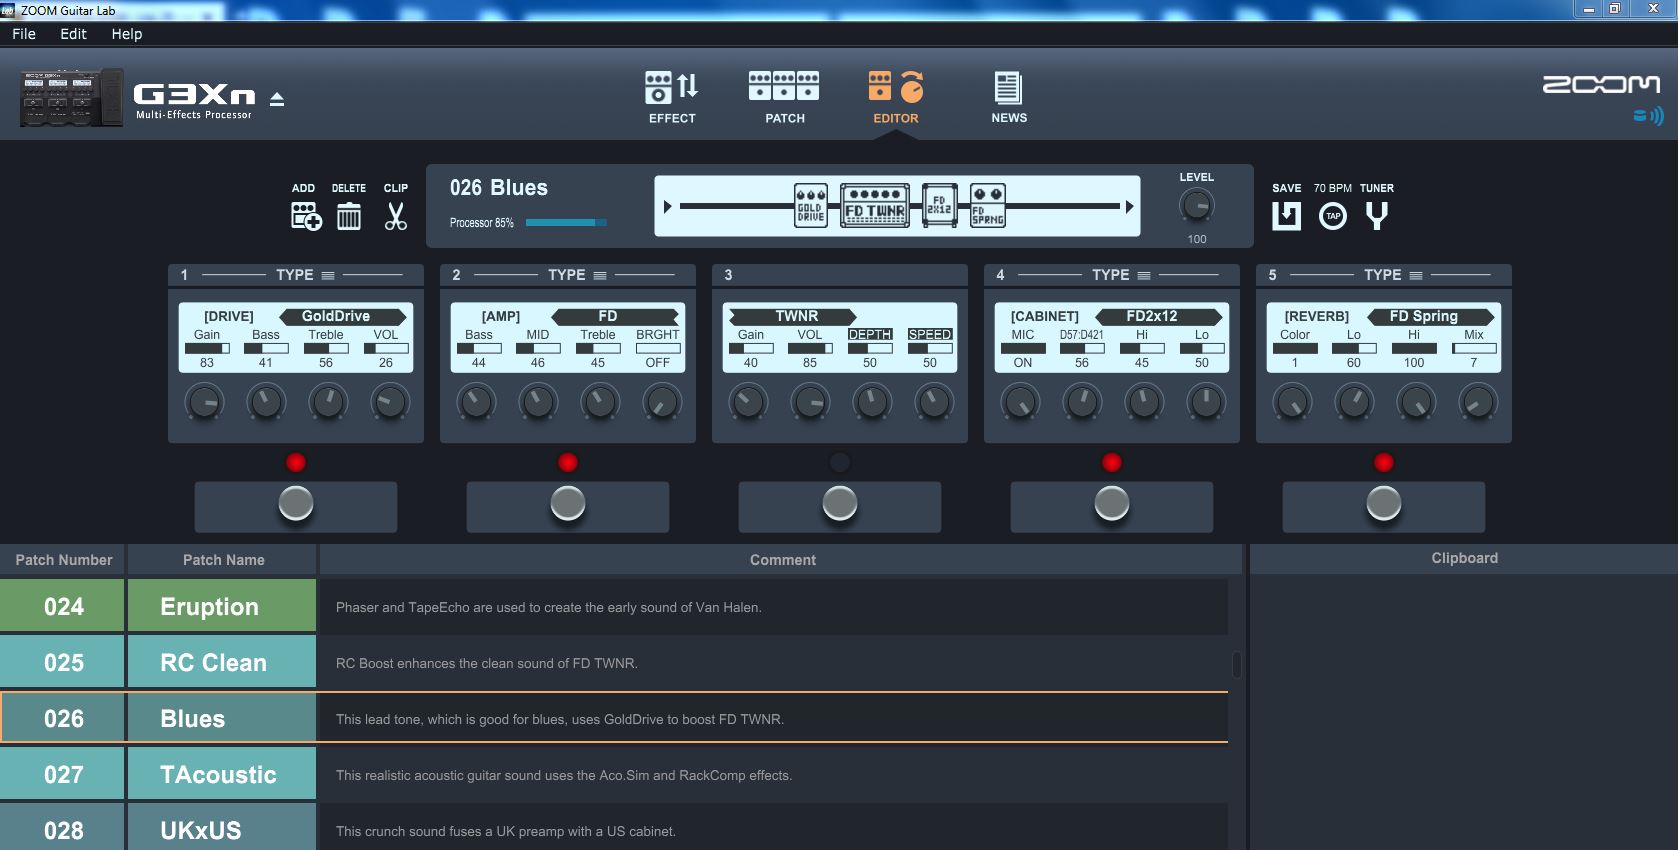Click the TWNR SPEED knob
The width and height of the screenshot is (1678, 850).
click(933, 403)
